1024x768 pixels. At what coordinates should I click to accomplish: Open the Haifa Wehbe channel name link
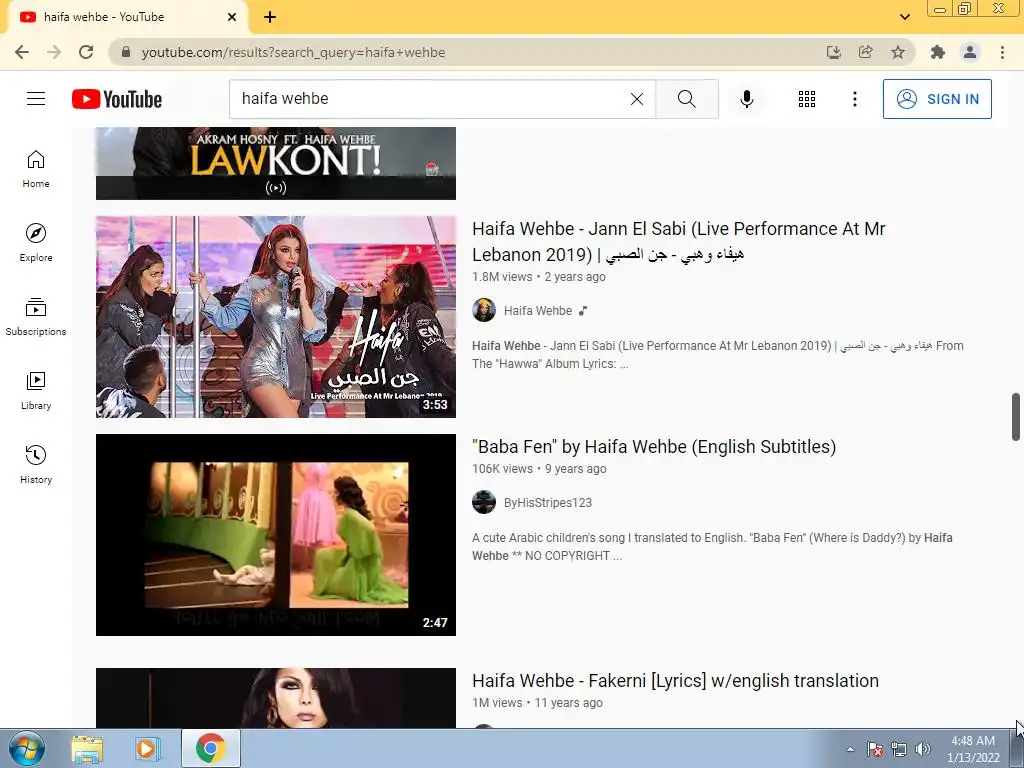(537, 311)
